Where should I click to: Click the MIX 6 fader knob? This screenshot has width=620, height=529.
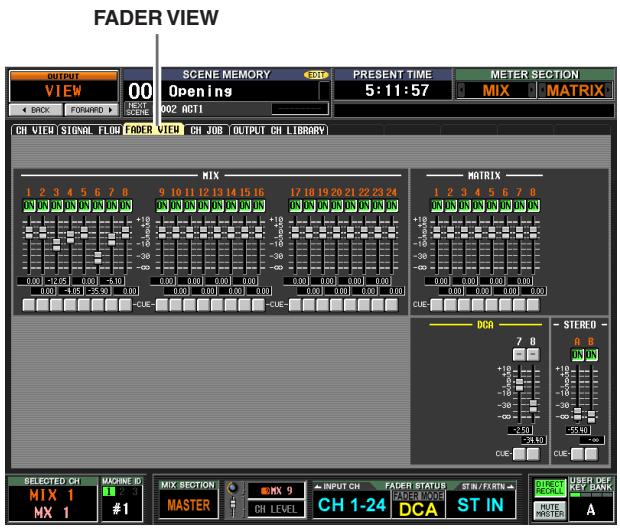pyautogui.click(x=98, y=257)
